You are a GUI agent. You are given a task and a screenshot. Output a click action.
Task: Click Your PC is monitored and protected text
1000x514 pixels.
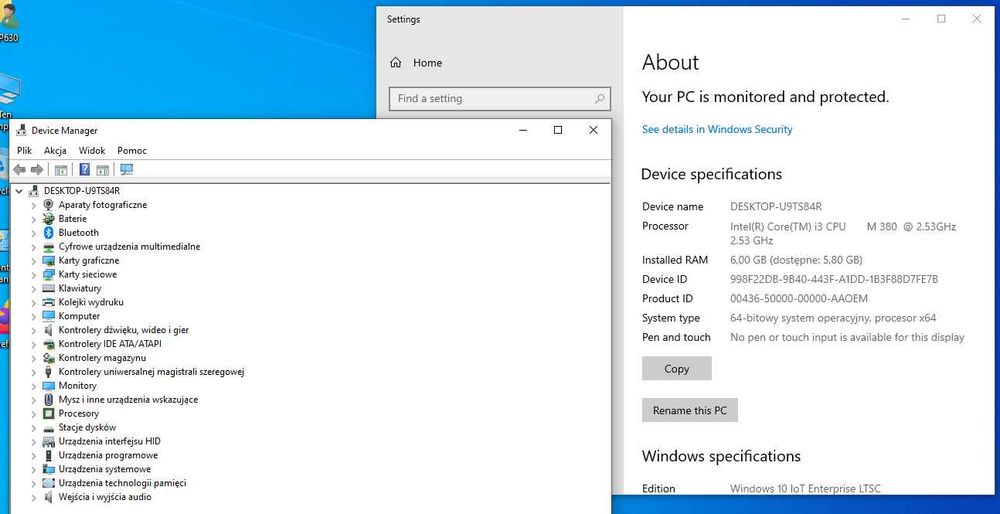[765, 98]
